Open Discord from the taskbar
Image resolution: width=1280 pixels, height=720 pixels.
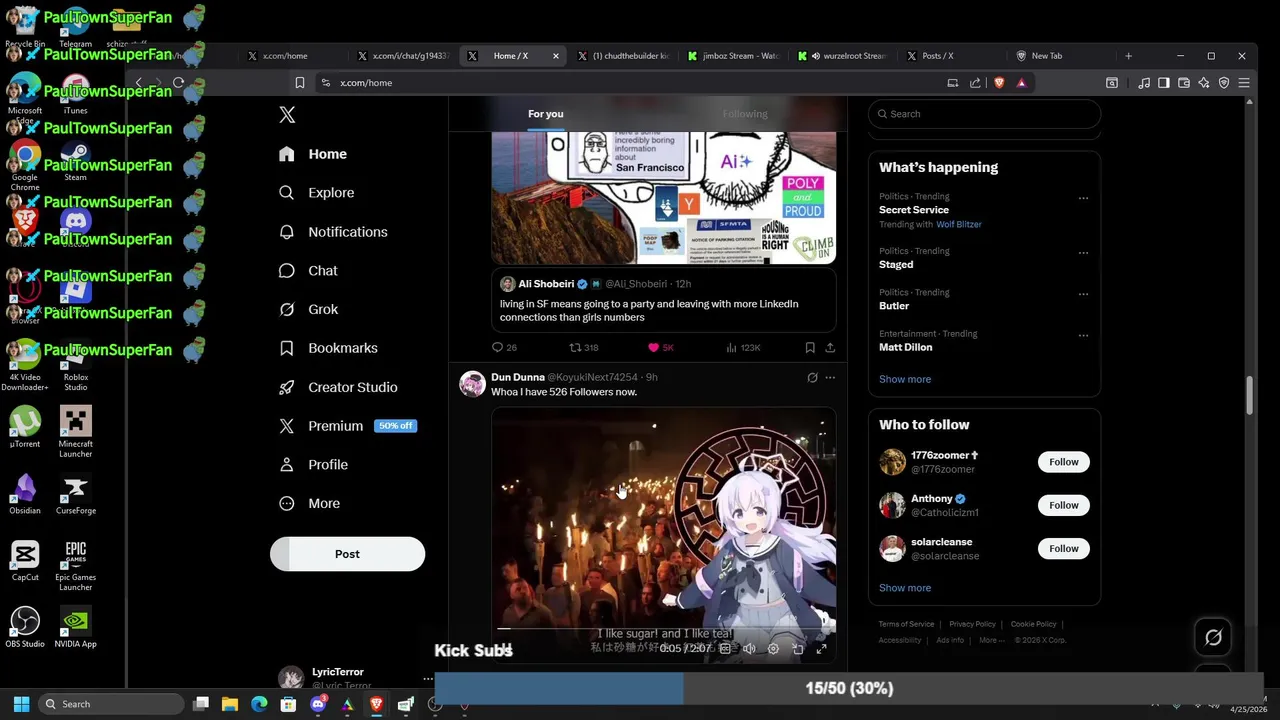(x=318, y=704)
